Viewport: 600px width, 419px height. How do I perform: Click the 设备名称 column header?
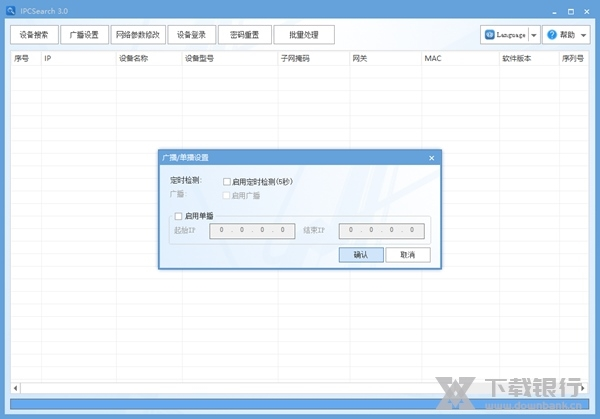[149, 59]
